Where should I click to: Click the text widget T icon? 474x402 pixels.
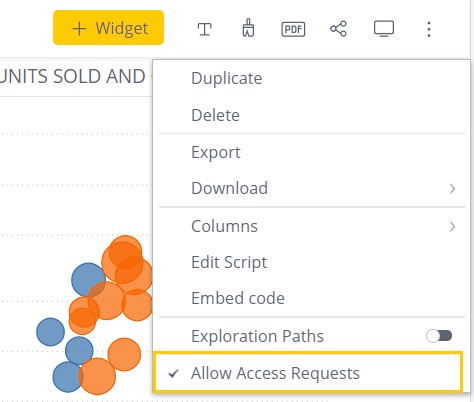pyautogui.click(x=204, y=29)
